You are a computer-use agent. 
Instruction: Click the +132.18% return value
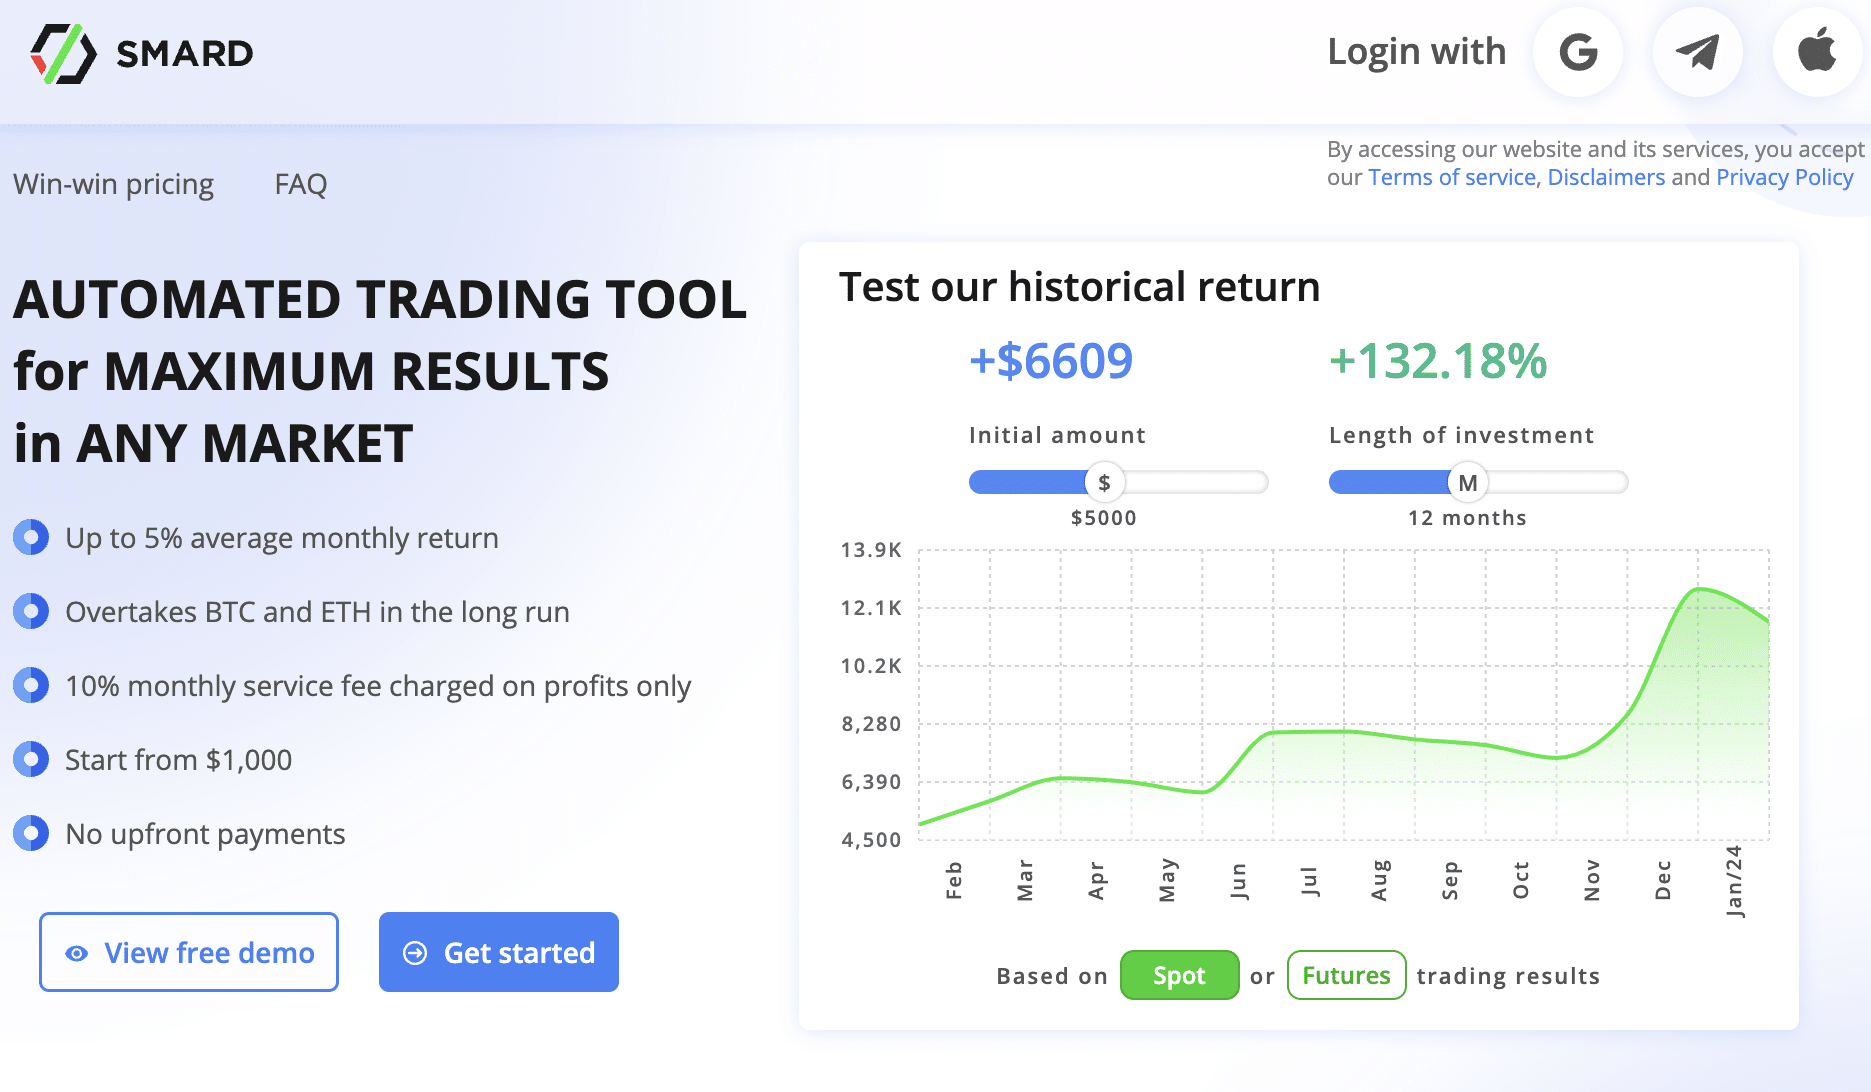[1438, 361]
